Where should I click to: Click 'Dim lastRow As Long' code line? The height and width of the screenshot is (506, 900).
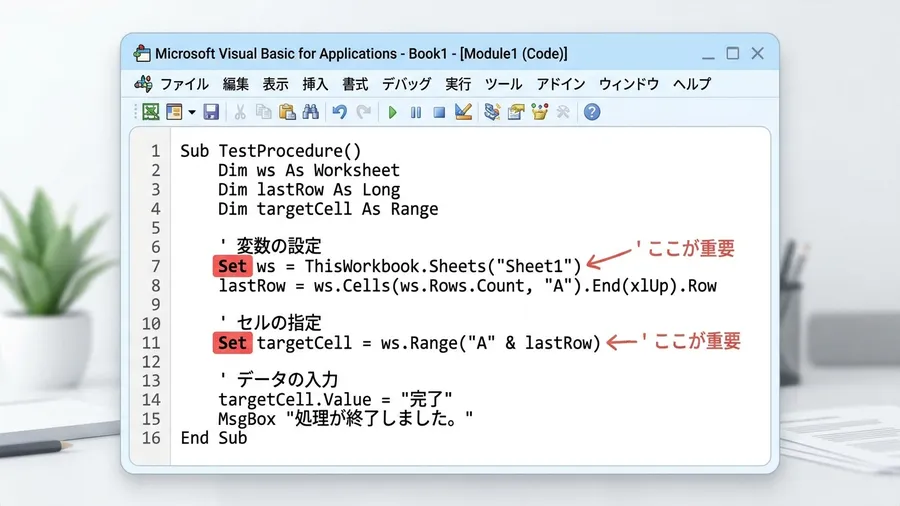coord(309,190)
